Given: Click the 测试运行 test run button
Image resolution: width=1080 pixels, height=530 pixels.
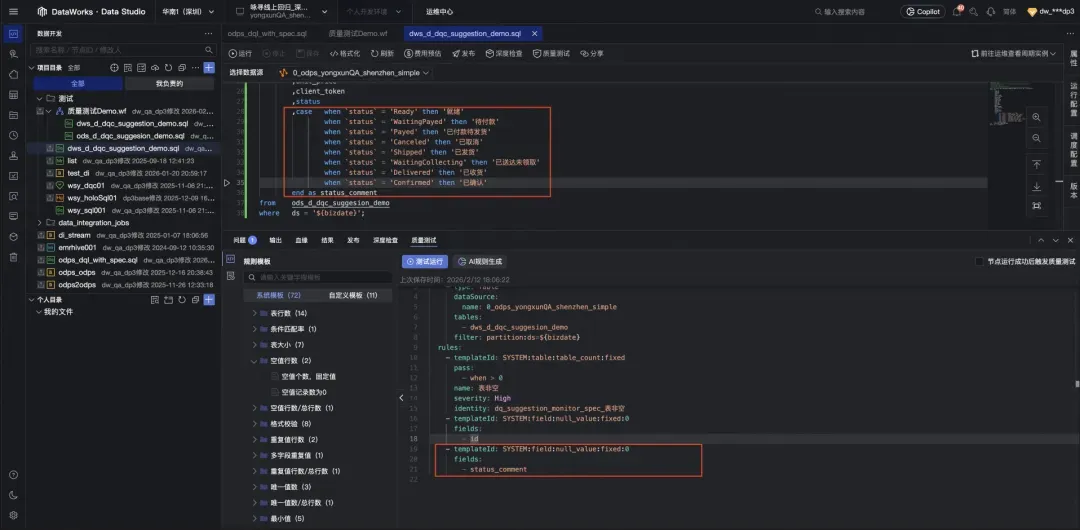Looking at the screenshot, I should (x=425, y=262).
